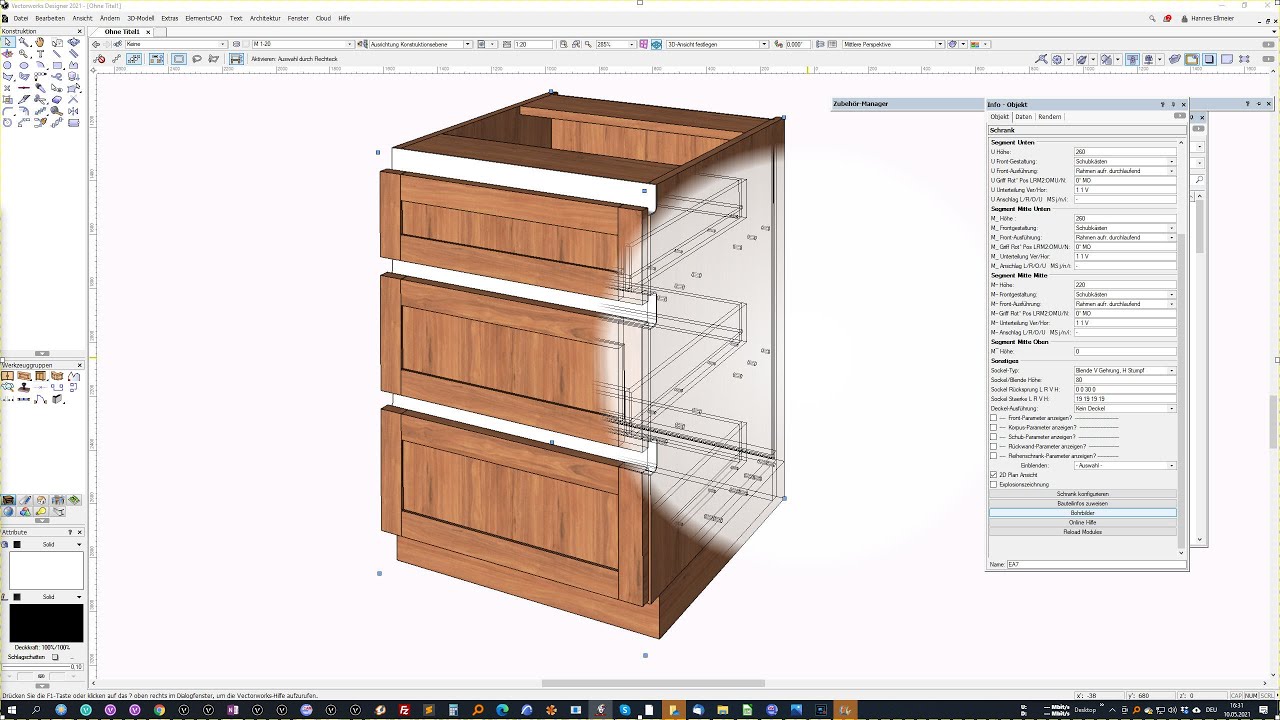Open the Einblenden Auswahl dropdown
Screen dimensions: 1280x720
tap(1125, 465)
